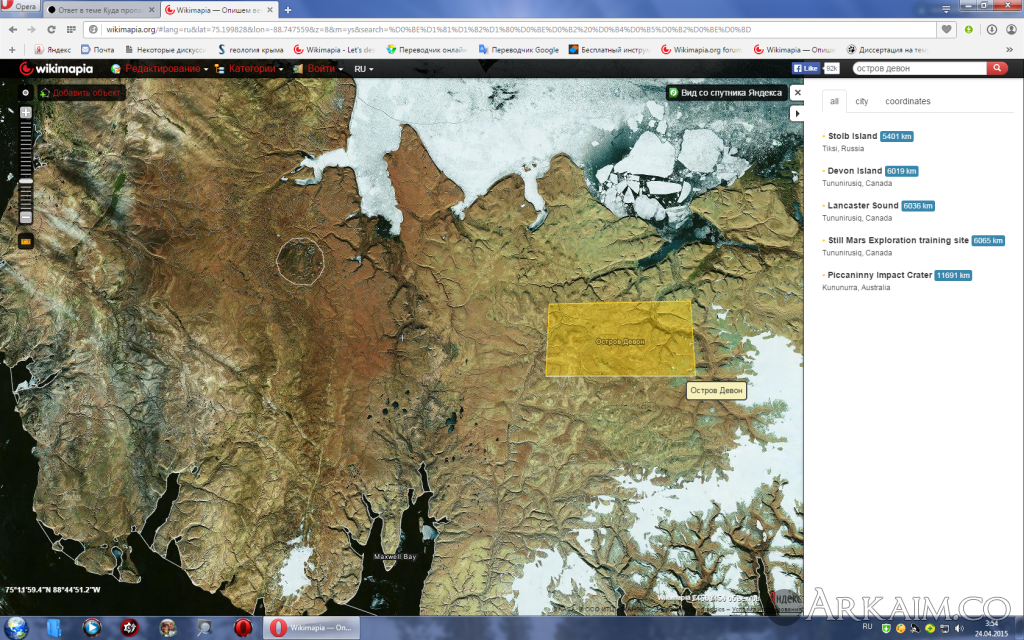Click the red search magnifier button
Viewport: 1024px width, 640px height.
coord(997,68)
